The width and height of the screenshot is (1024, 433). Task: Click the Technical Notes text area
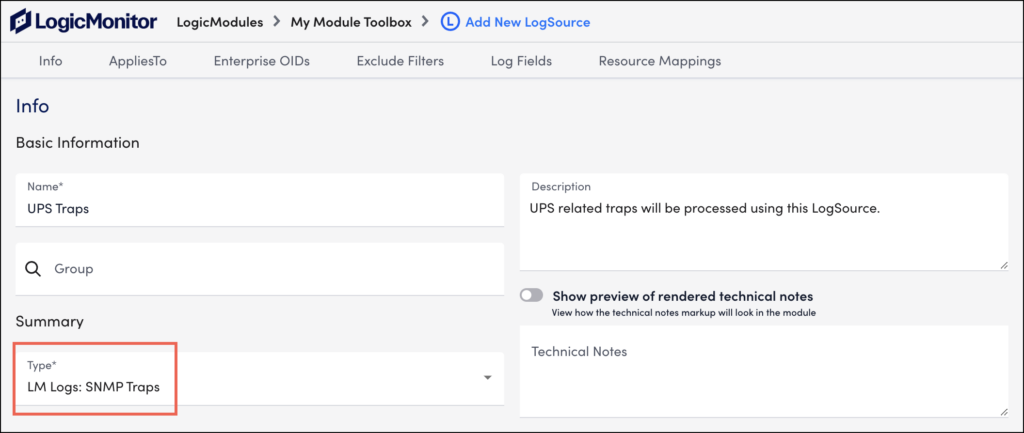pos(764,372)
